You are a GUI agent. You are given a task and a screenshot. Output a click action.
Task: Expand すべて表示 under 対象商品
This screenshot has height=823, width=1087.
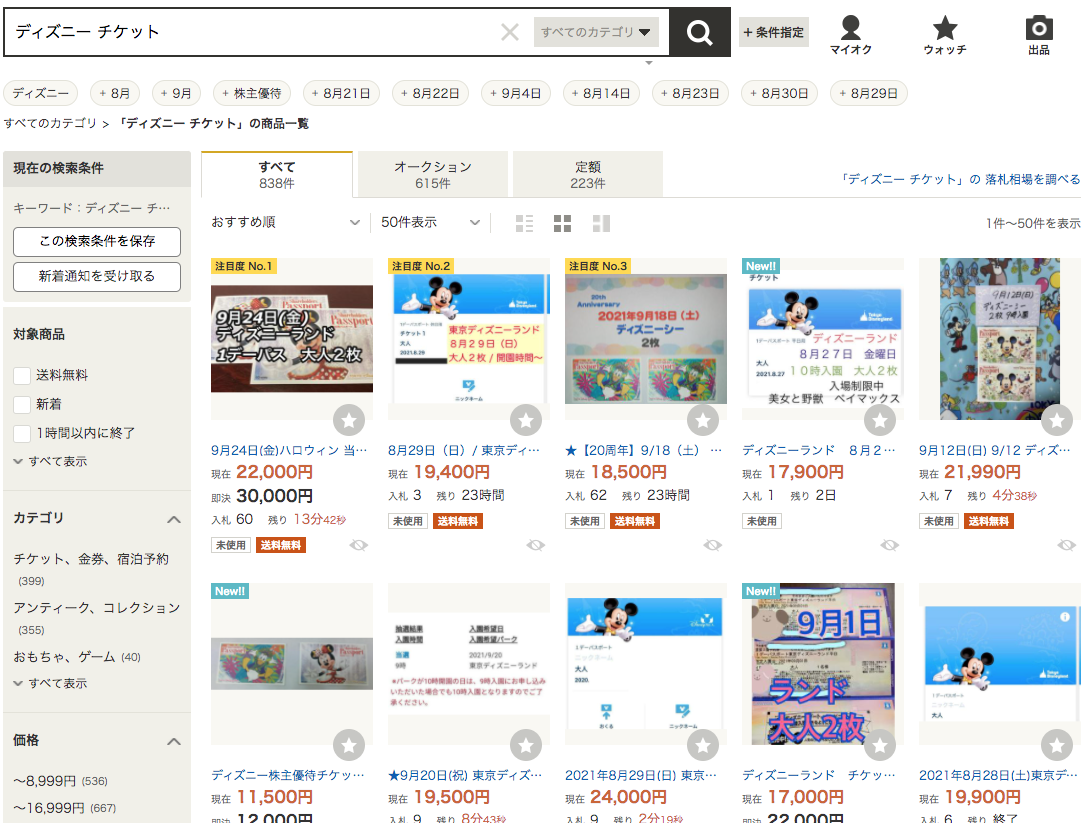(x=51, y=461)
